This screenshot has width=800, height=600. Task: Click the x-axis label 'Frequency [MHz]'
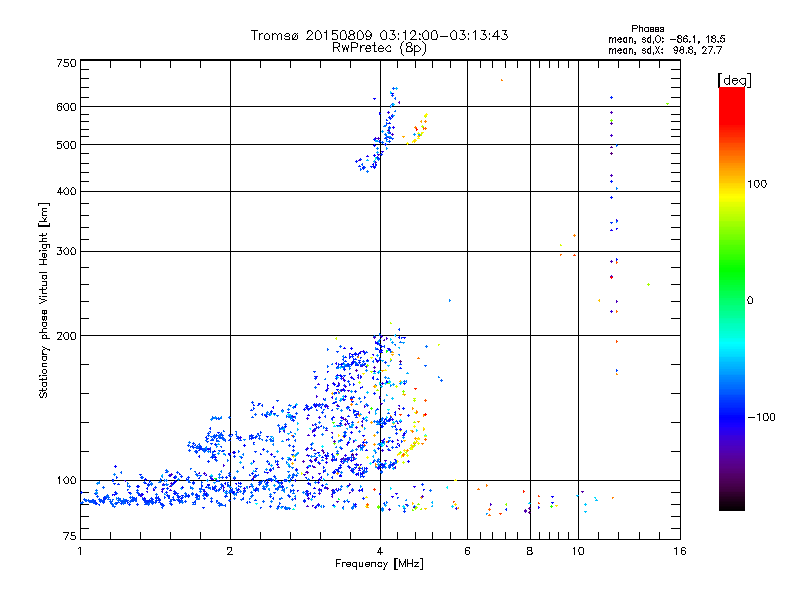click(x=379, y=564)
